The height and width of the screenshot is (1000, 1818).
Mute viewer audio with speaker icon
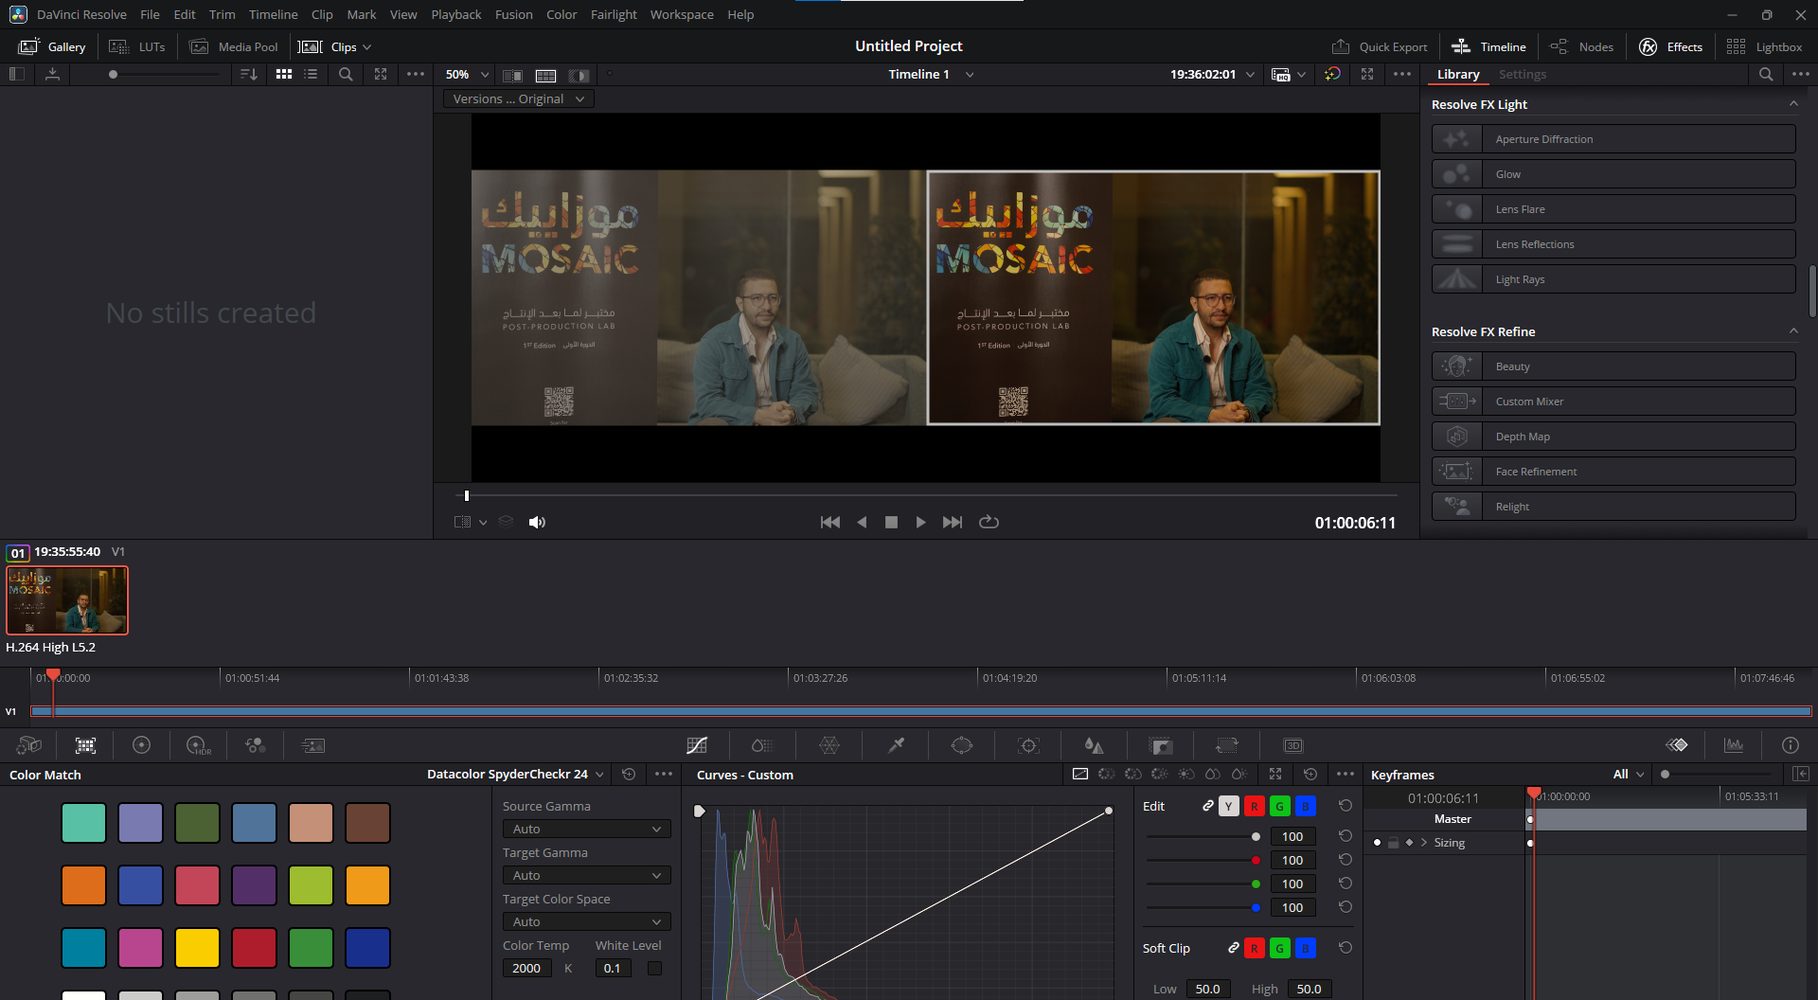(537, 522)
